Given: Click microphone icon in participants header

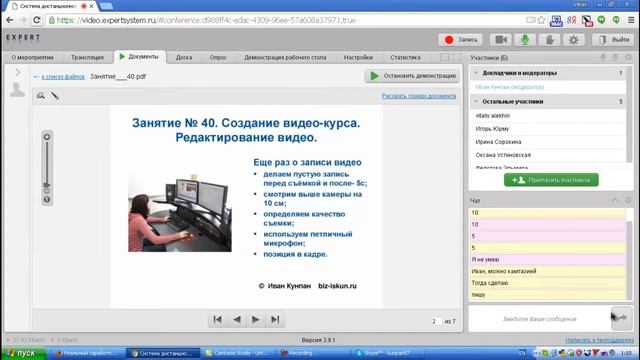Looking at the screenshot, I should (603, 58).
